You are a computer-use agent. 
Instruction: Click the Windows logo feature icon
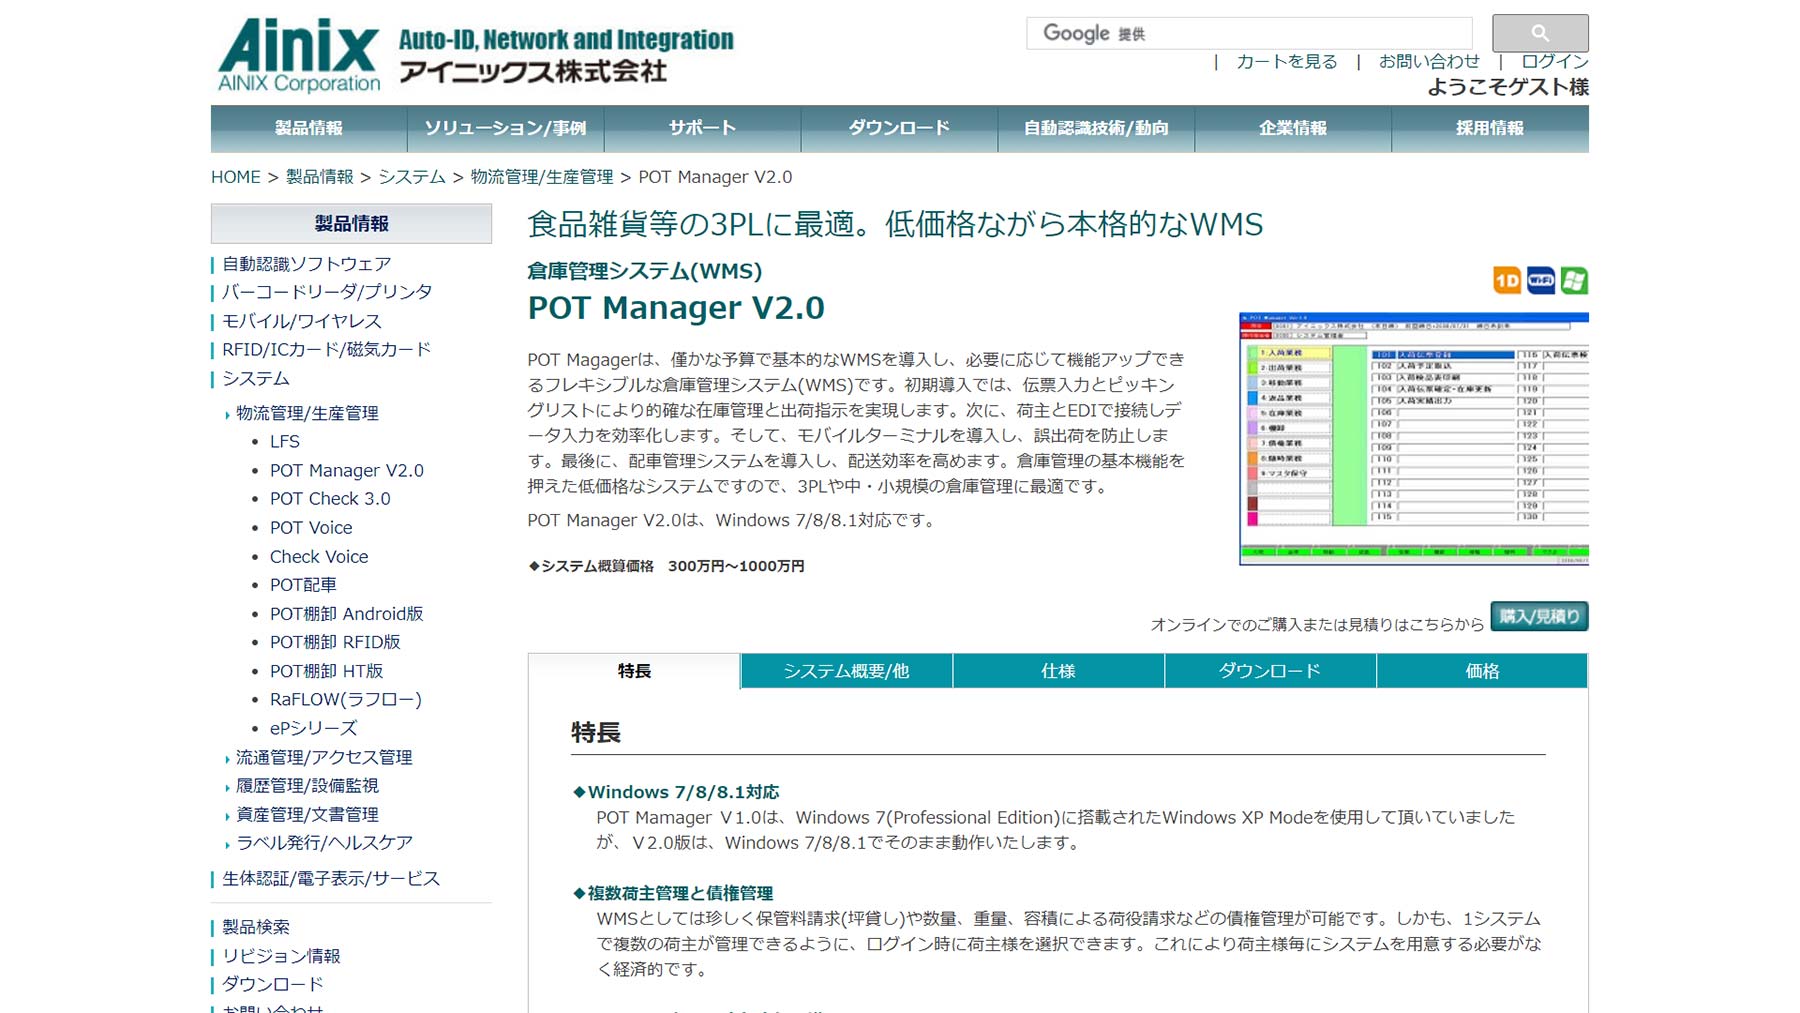(x=1574, y=281)
